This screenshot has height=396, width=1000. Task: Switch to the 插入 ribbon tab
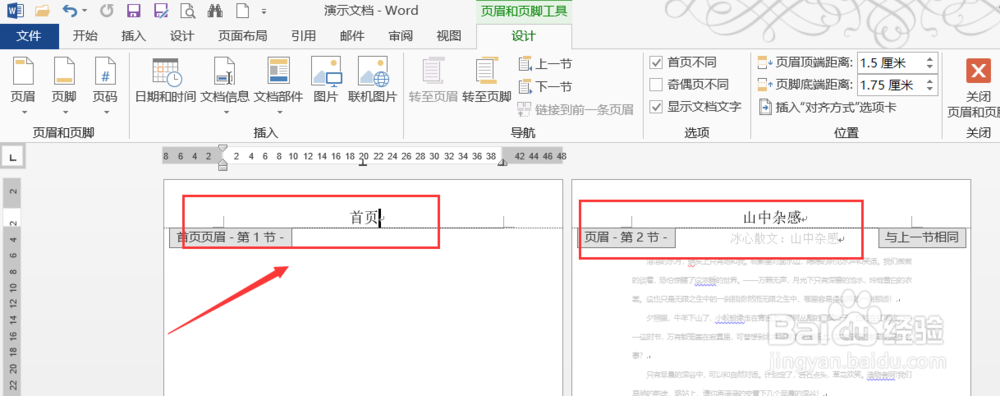point(134,36)
